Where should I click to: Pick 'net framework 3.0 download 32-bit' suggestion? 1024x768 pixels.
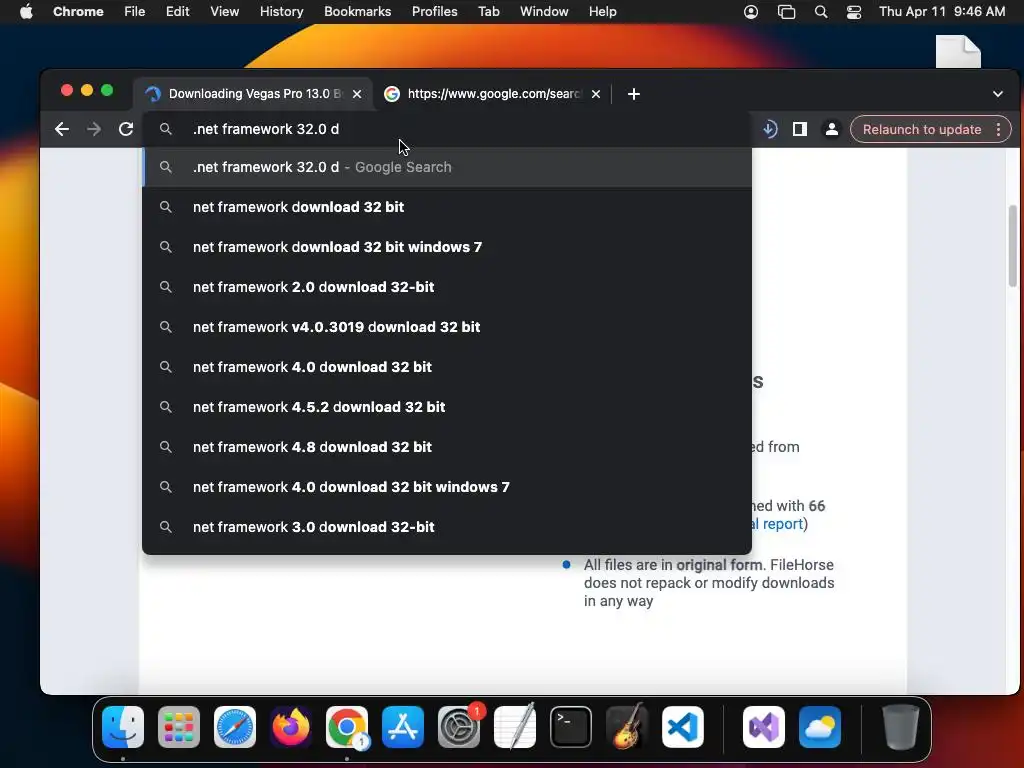447,527
